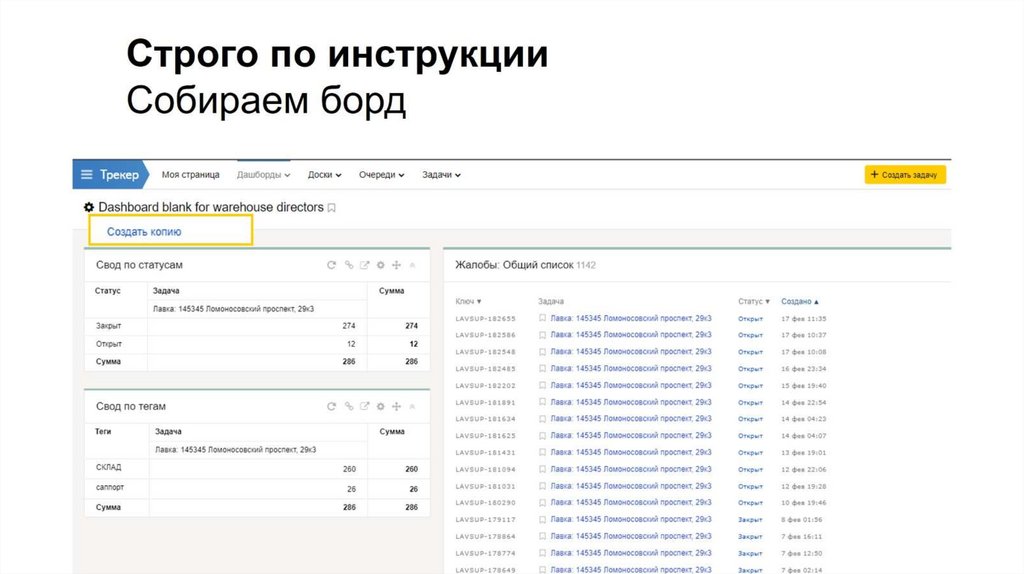Open settings gear of Свод по тегам widget
This screenshot has height=574, width=1024.
pos(380,407)
